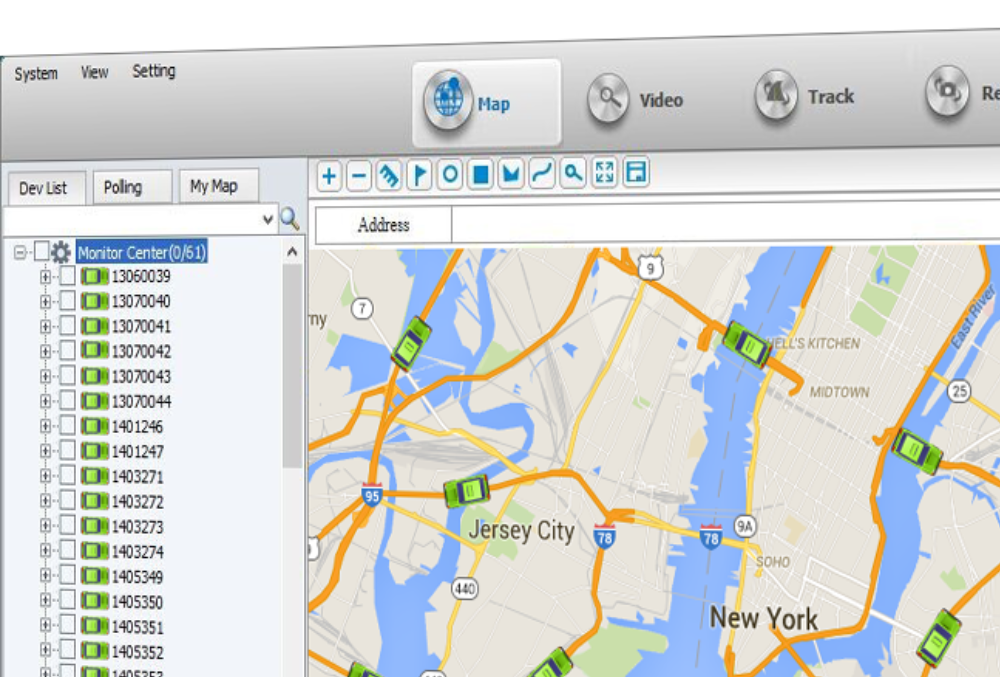
Task: Click the green device icon of 1405350
Action: [x=94, y=601]
